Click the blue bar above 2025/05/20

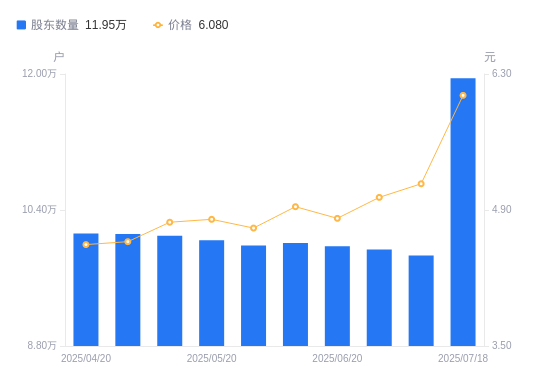coord(212,293)
